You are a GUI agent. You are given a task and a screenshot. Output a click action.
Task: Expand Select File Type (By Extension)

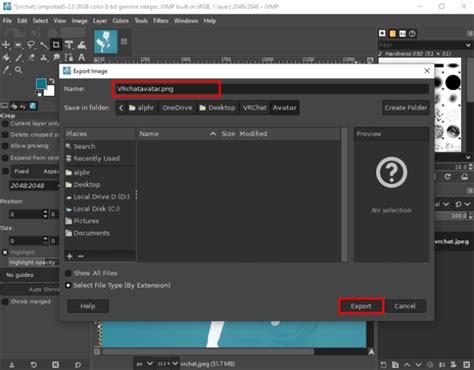(68, 285)
